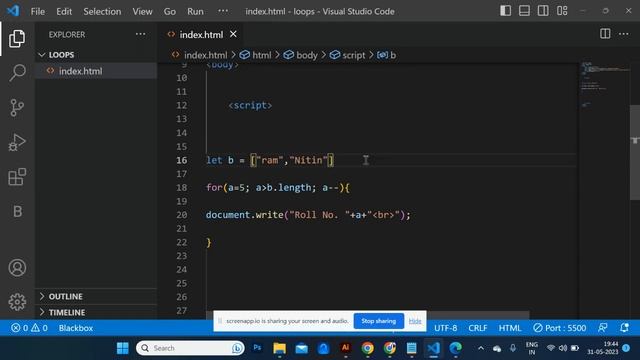Open Illustrator from the taskbar
Viewport: 640px width, 360px height.
345,348
